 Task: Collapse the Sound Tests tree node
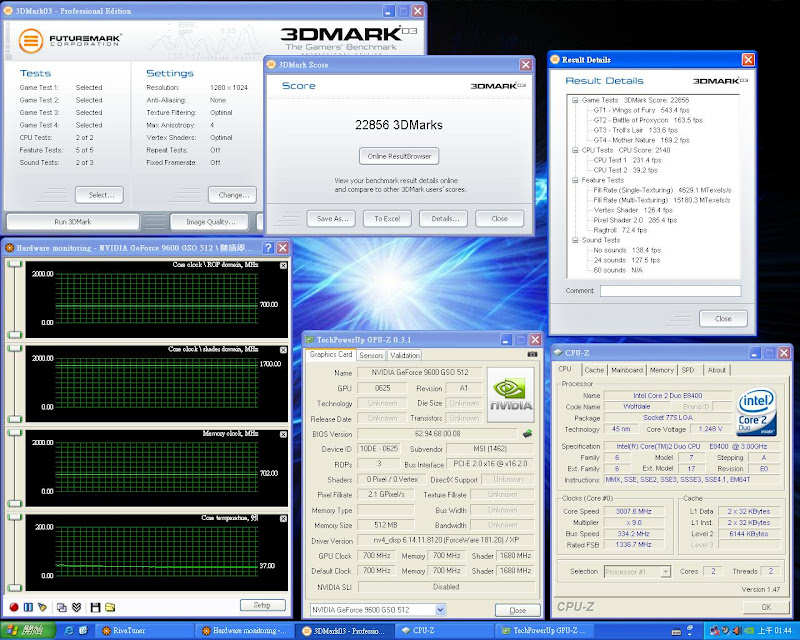pyautogui.click(x=575, y=240)
